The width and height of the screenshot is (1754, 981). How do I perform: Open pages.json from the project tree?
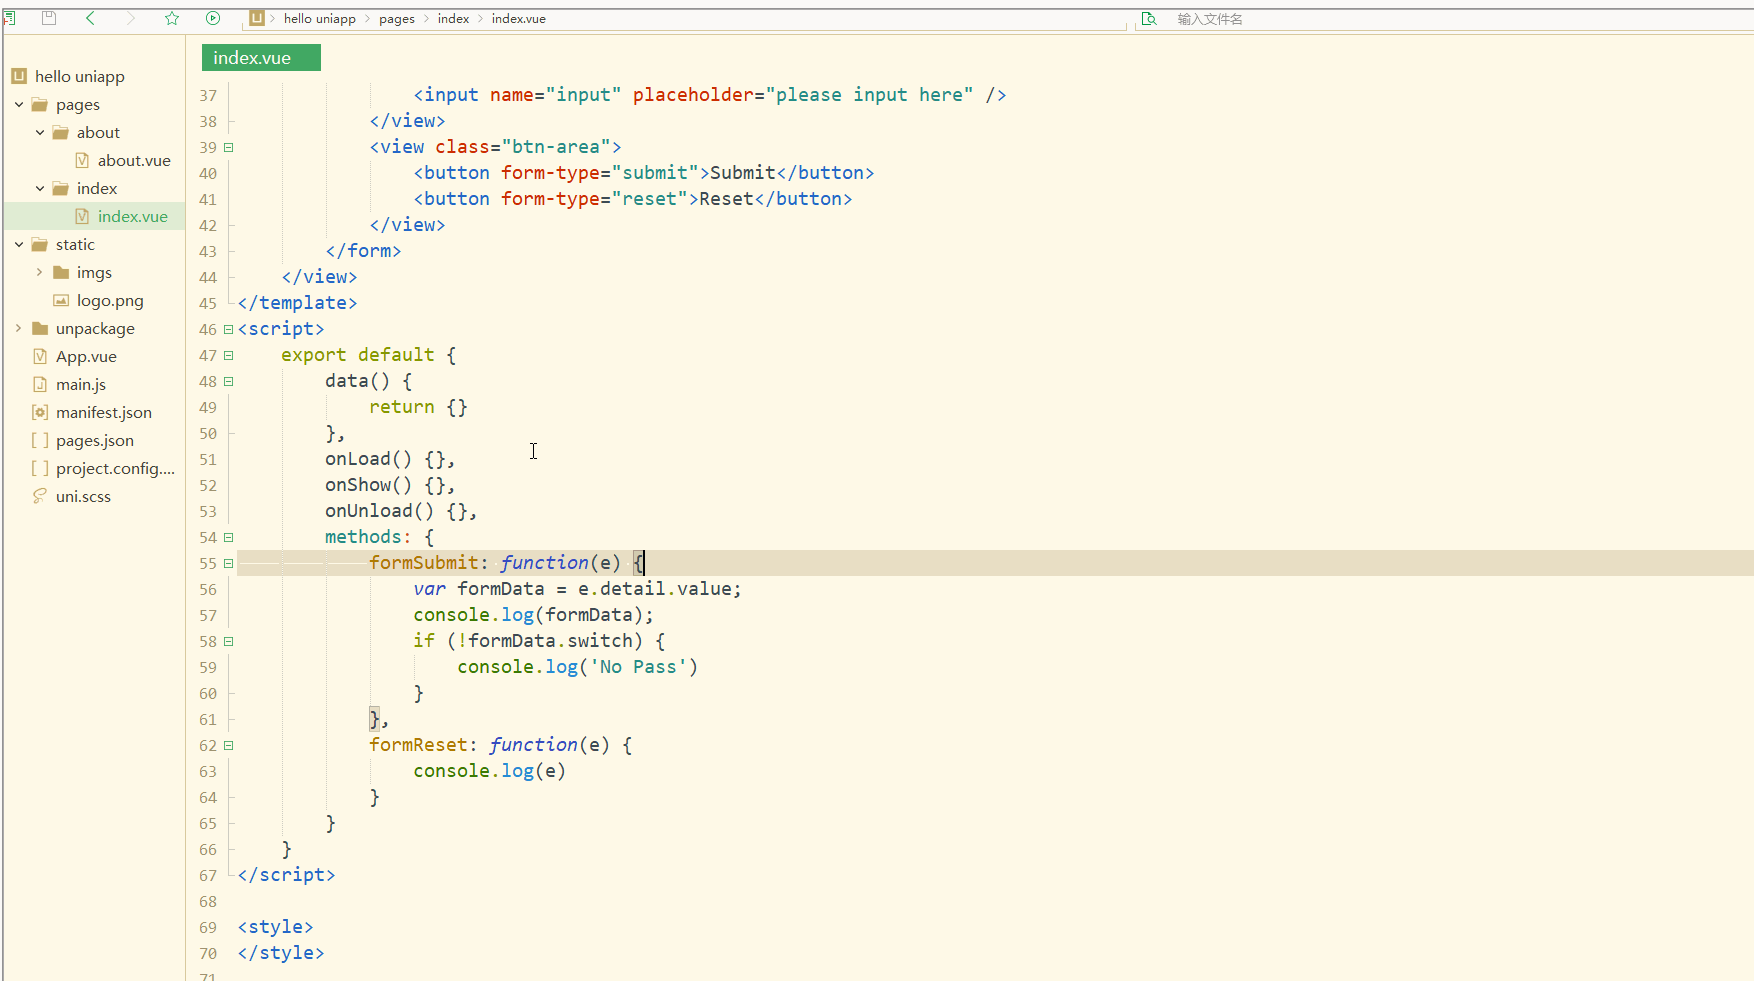pos(95,440)
